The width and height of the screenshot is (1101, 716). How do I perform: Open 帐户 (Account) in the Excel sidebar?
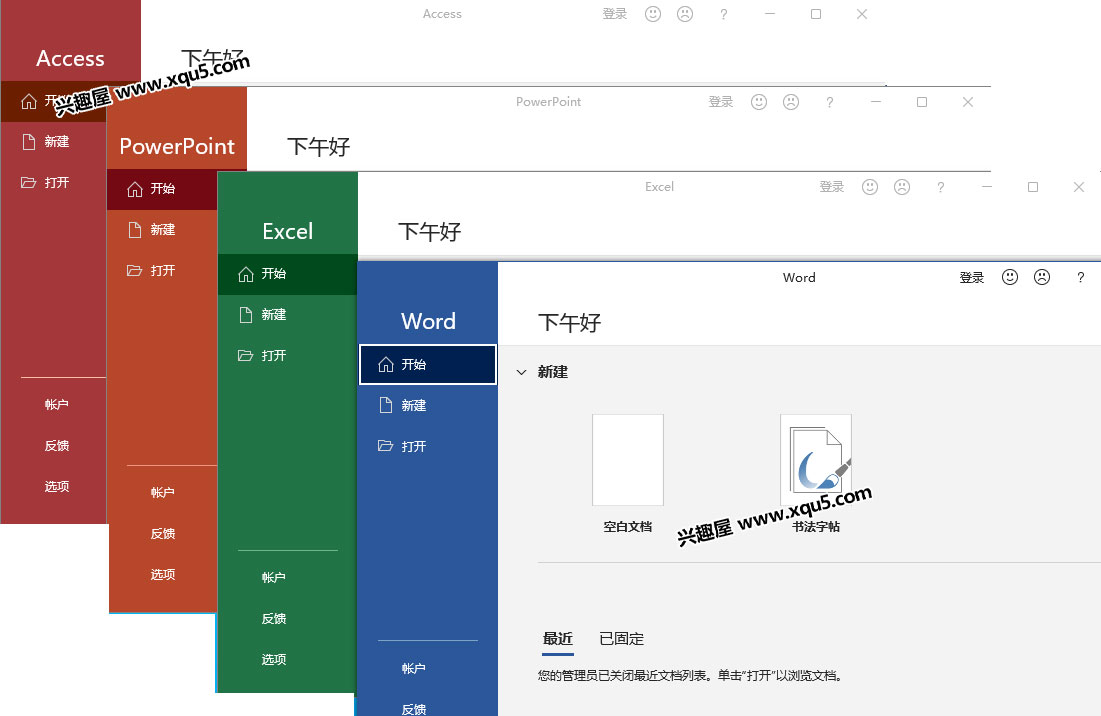(274, 577)
